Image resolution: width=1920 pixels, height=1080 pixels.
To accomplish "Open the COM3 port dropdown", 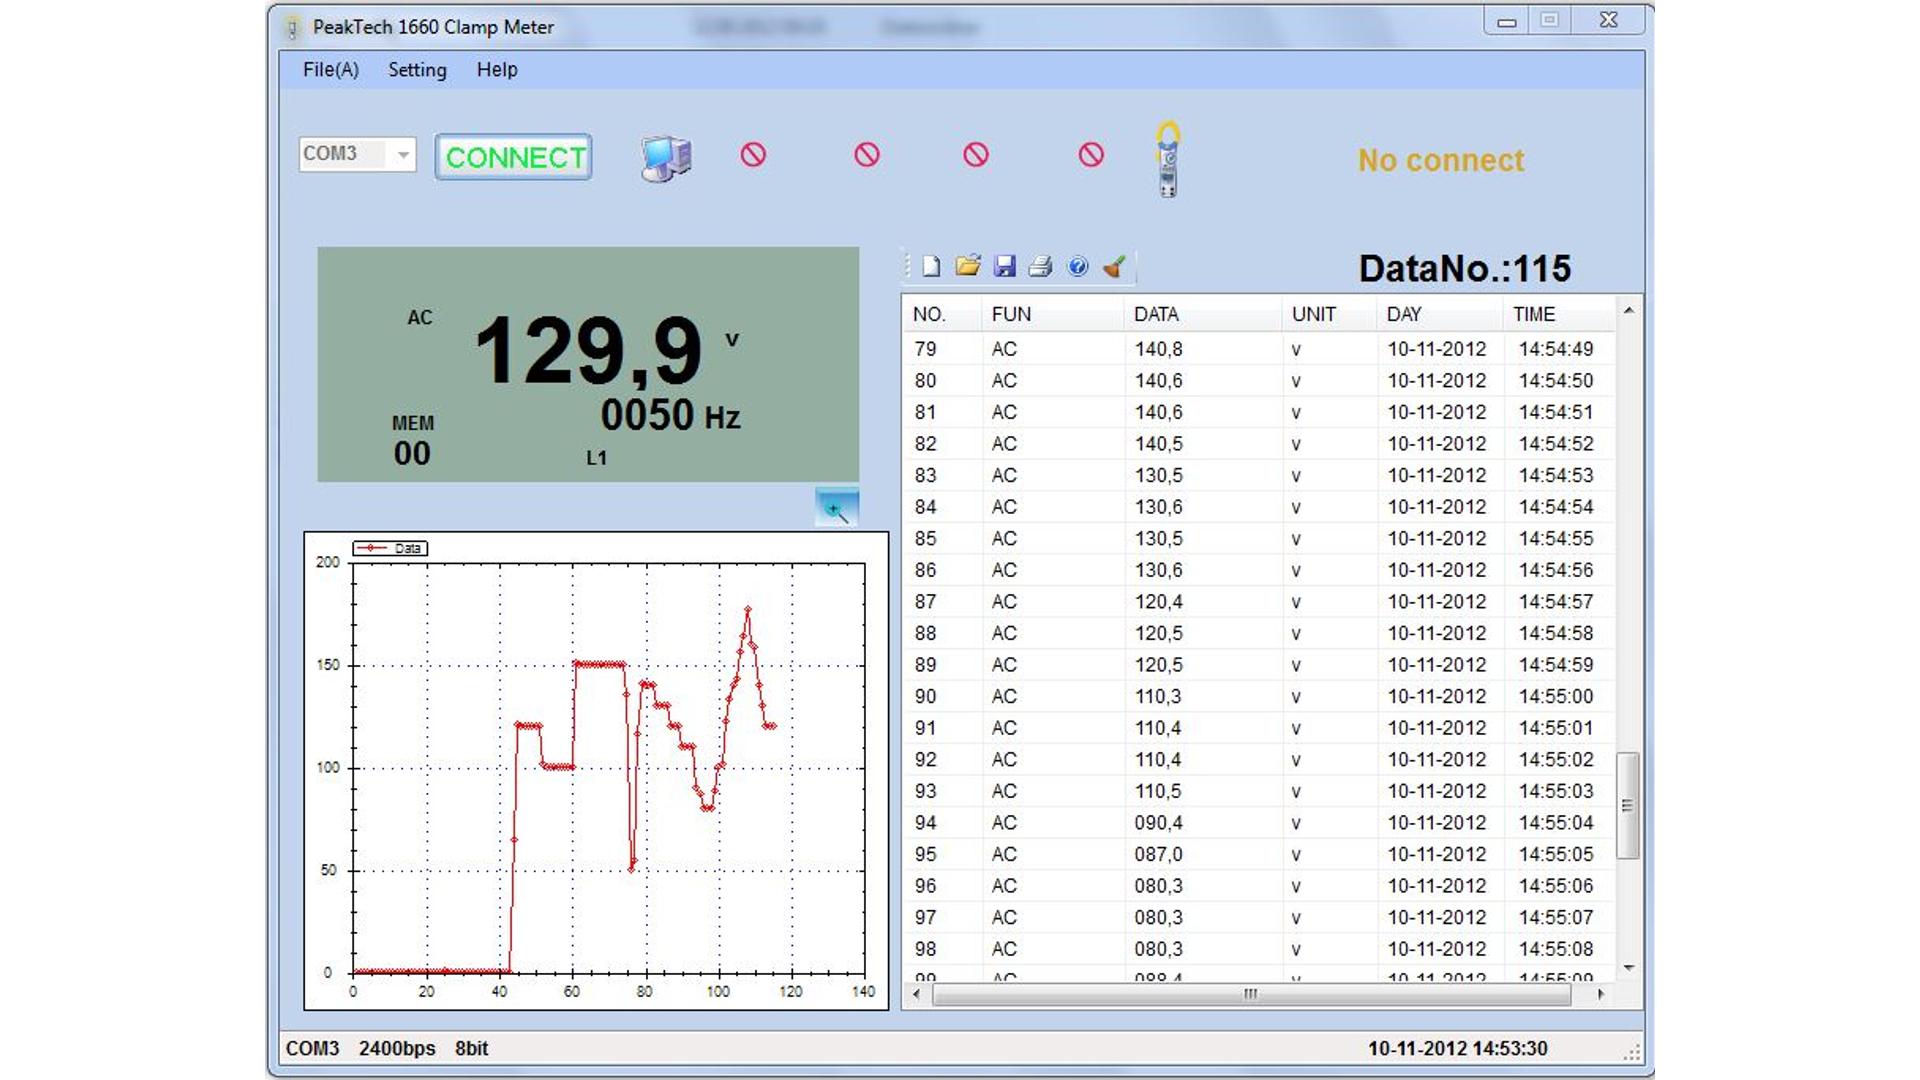I will pos(403,154).
